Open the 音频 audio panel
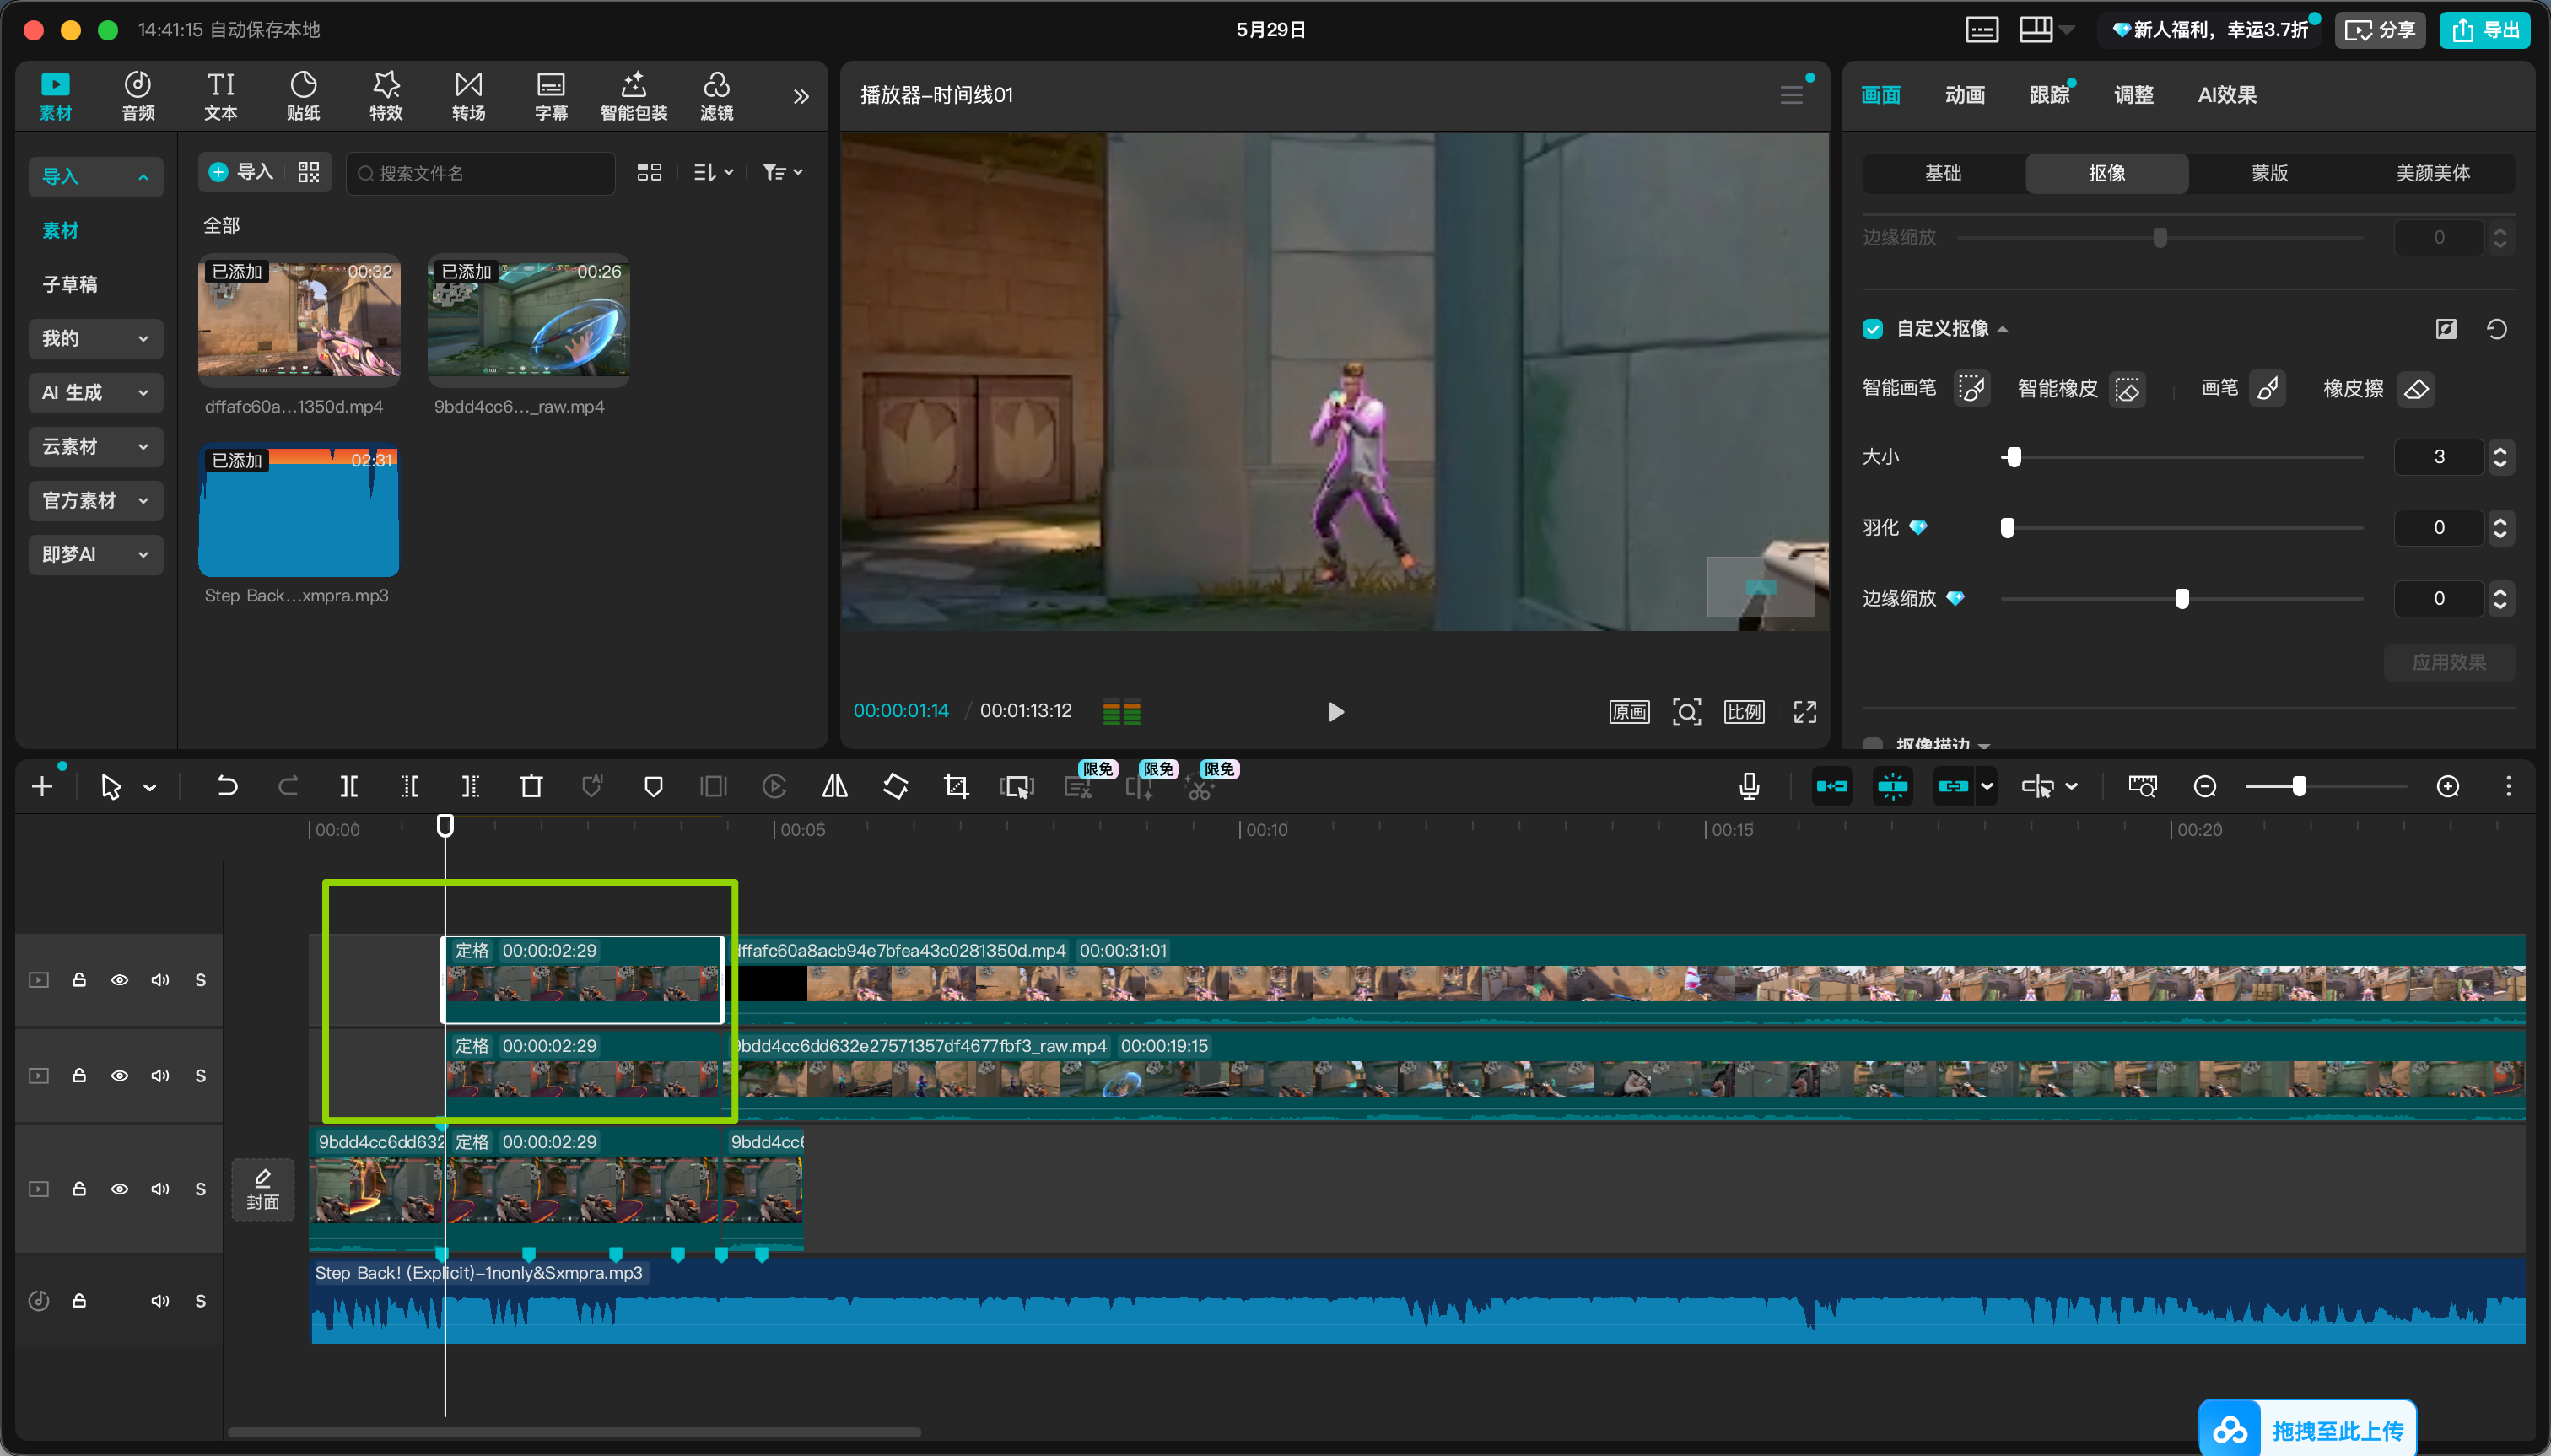2551x1456 pixels. 138,96
